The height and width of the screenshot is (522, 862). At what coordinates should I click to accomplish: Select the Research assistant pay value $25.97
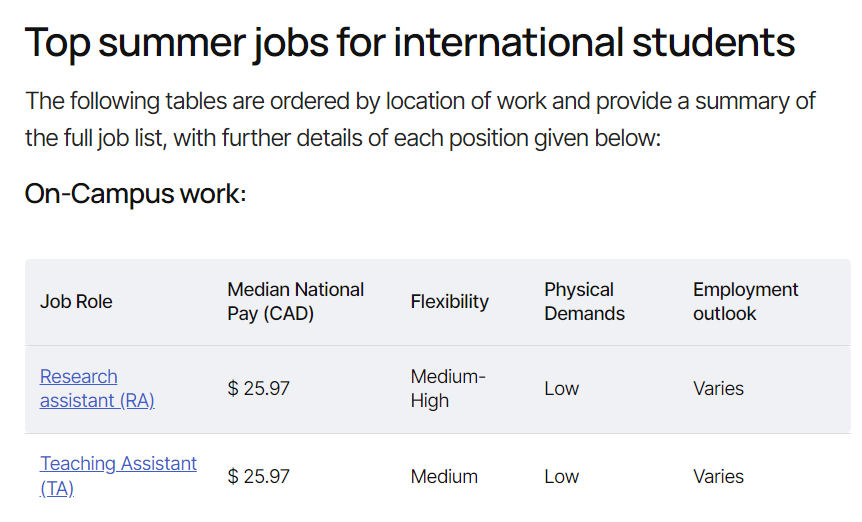tap(258, 388)
